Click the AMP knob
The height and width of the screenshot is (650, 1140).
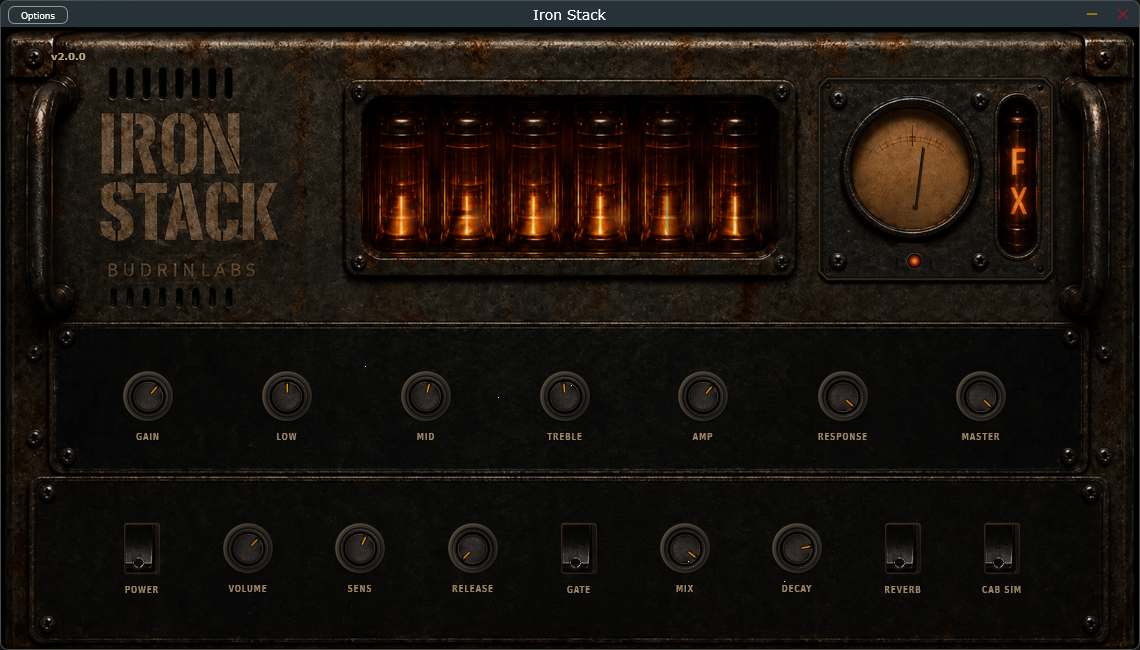702,396
